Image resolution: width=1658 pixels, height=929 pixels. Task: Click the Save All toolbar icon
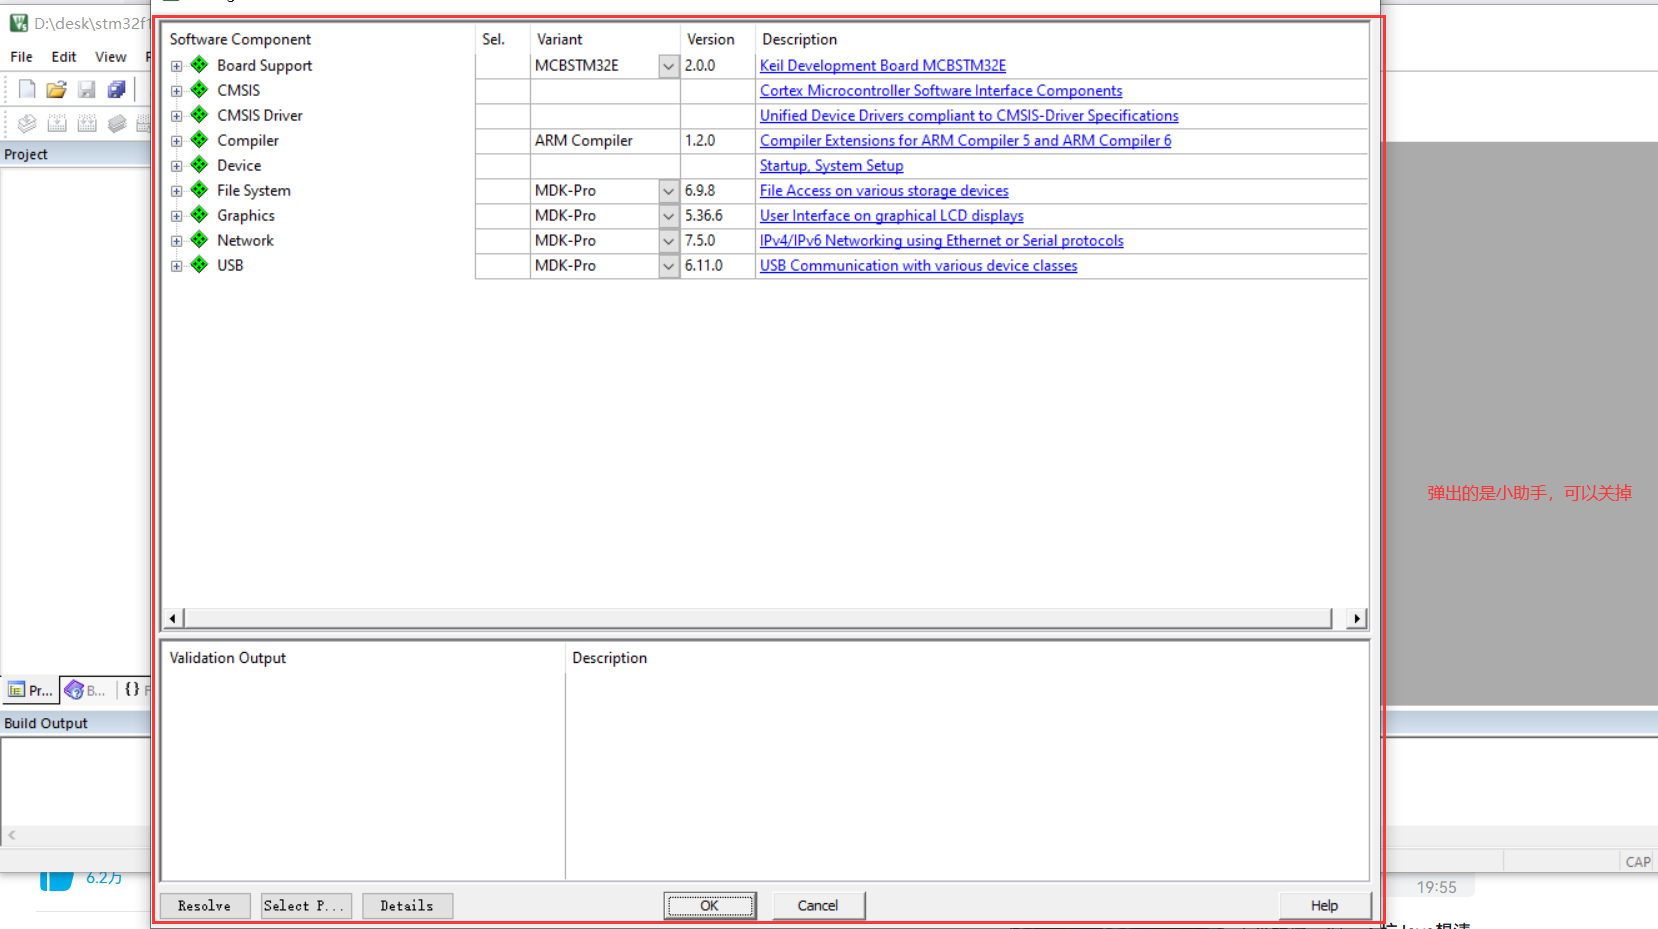click(117, 89)
